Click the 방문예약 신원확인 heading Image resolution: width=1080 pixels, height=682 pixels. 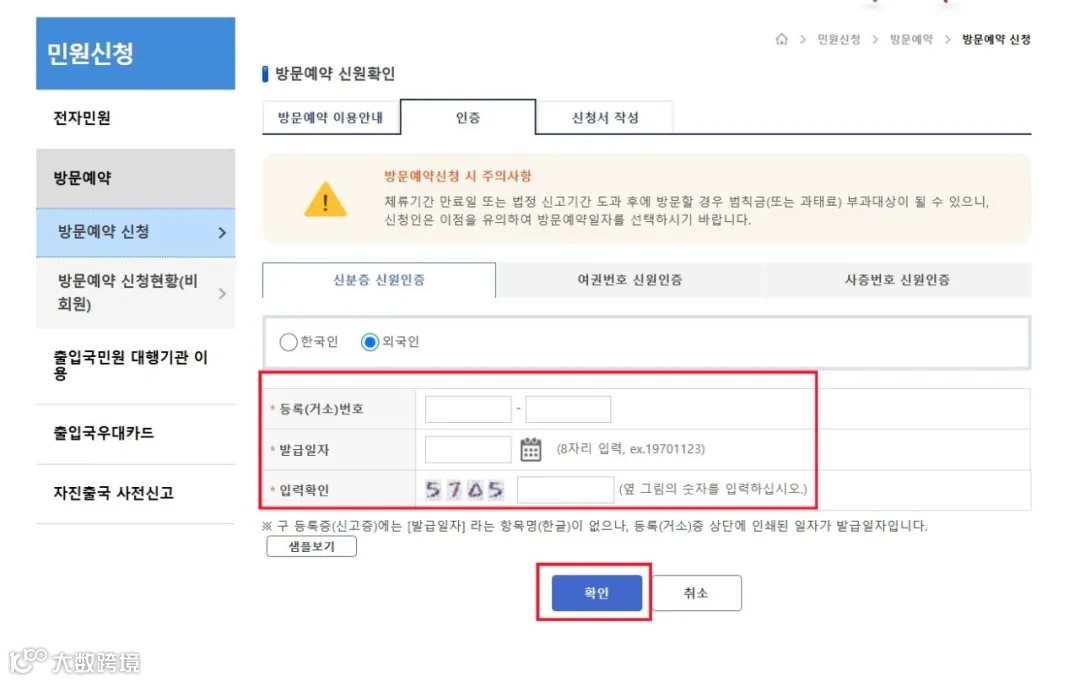tap(335, 74)
